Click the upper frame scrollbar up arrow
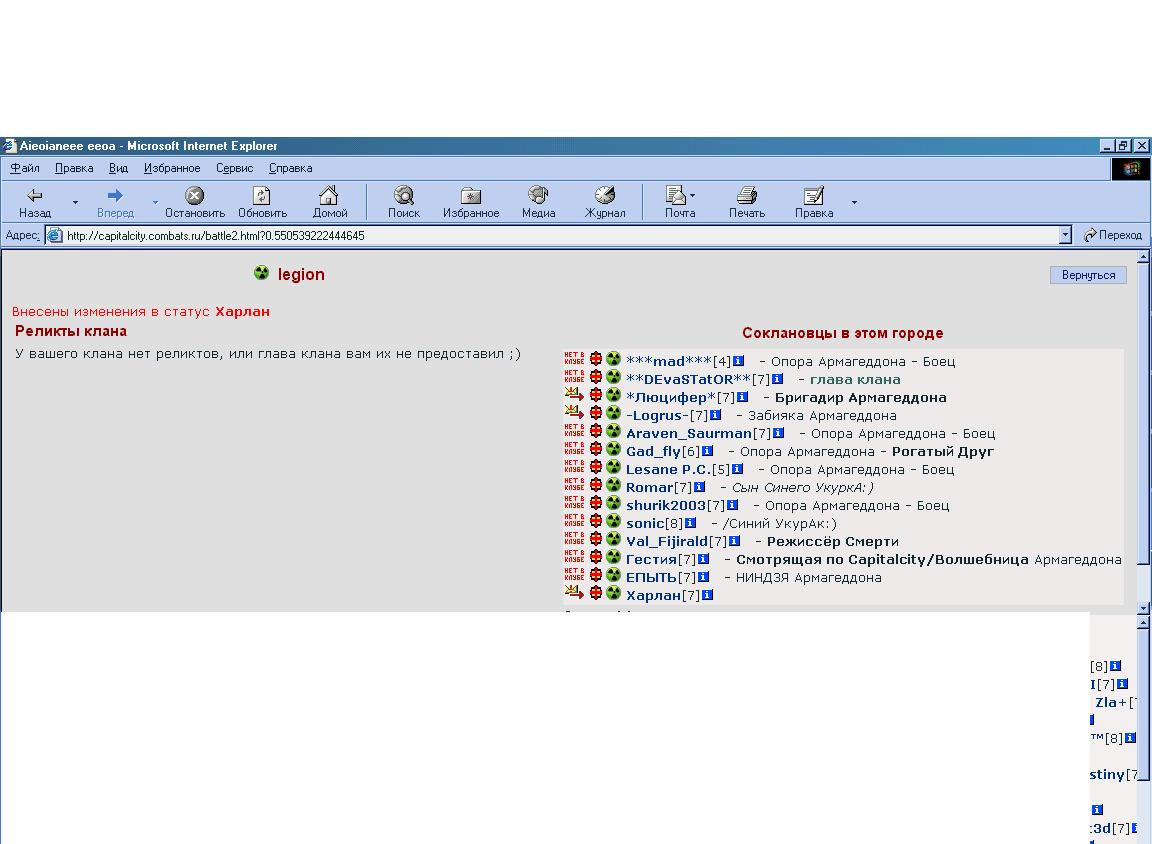The width and height of the screenshot is (1152, 844). click(1142, 257)
